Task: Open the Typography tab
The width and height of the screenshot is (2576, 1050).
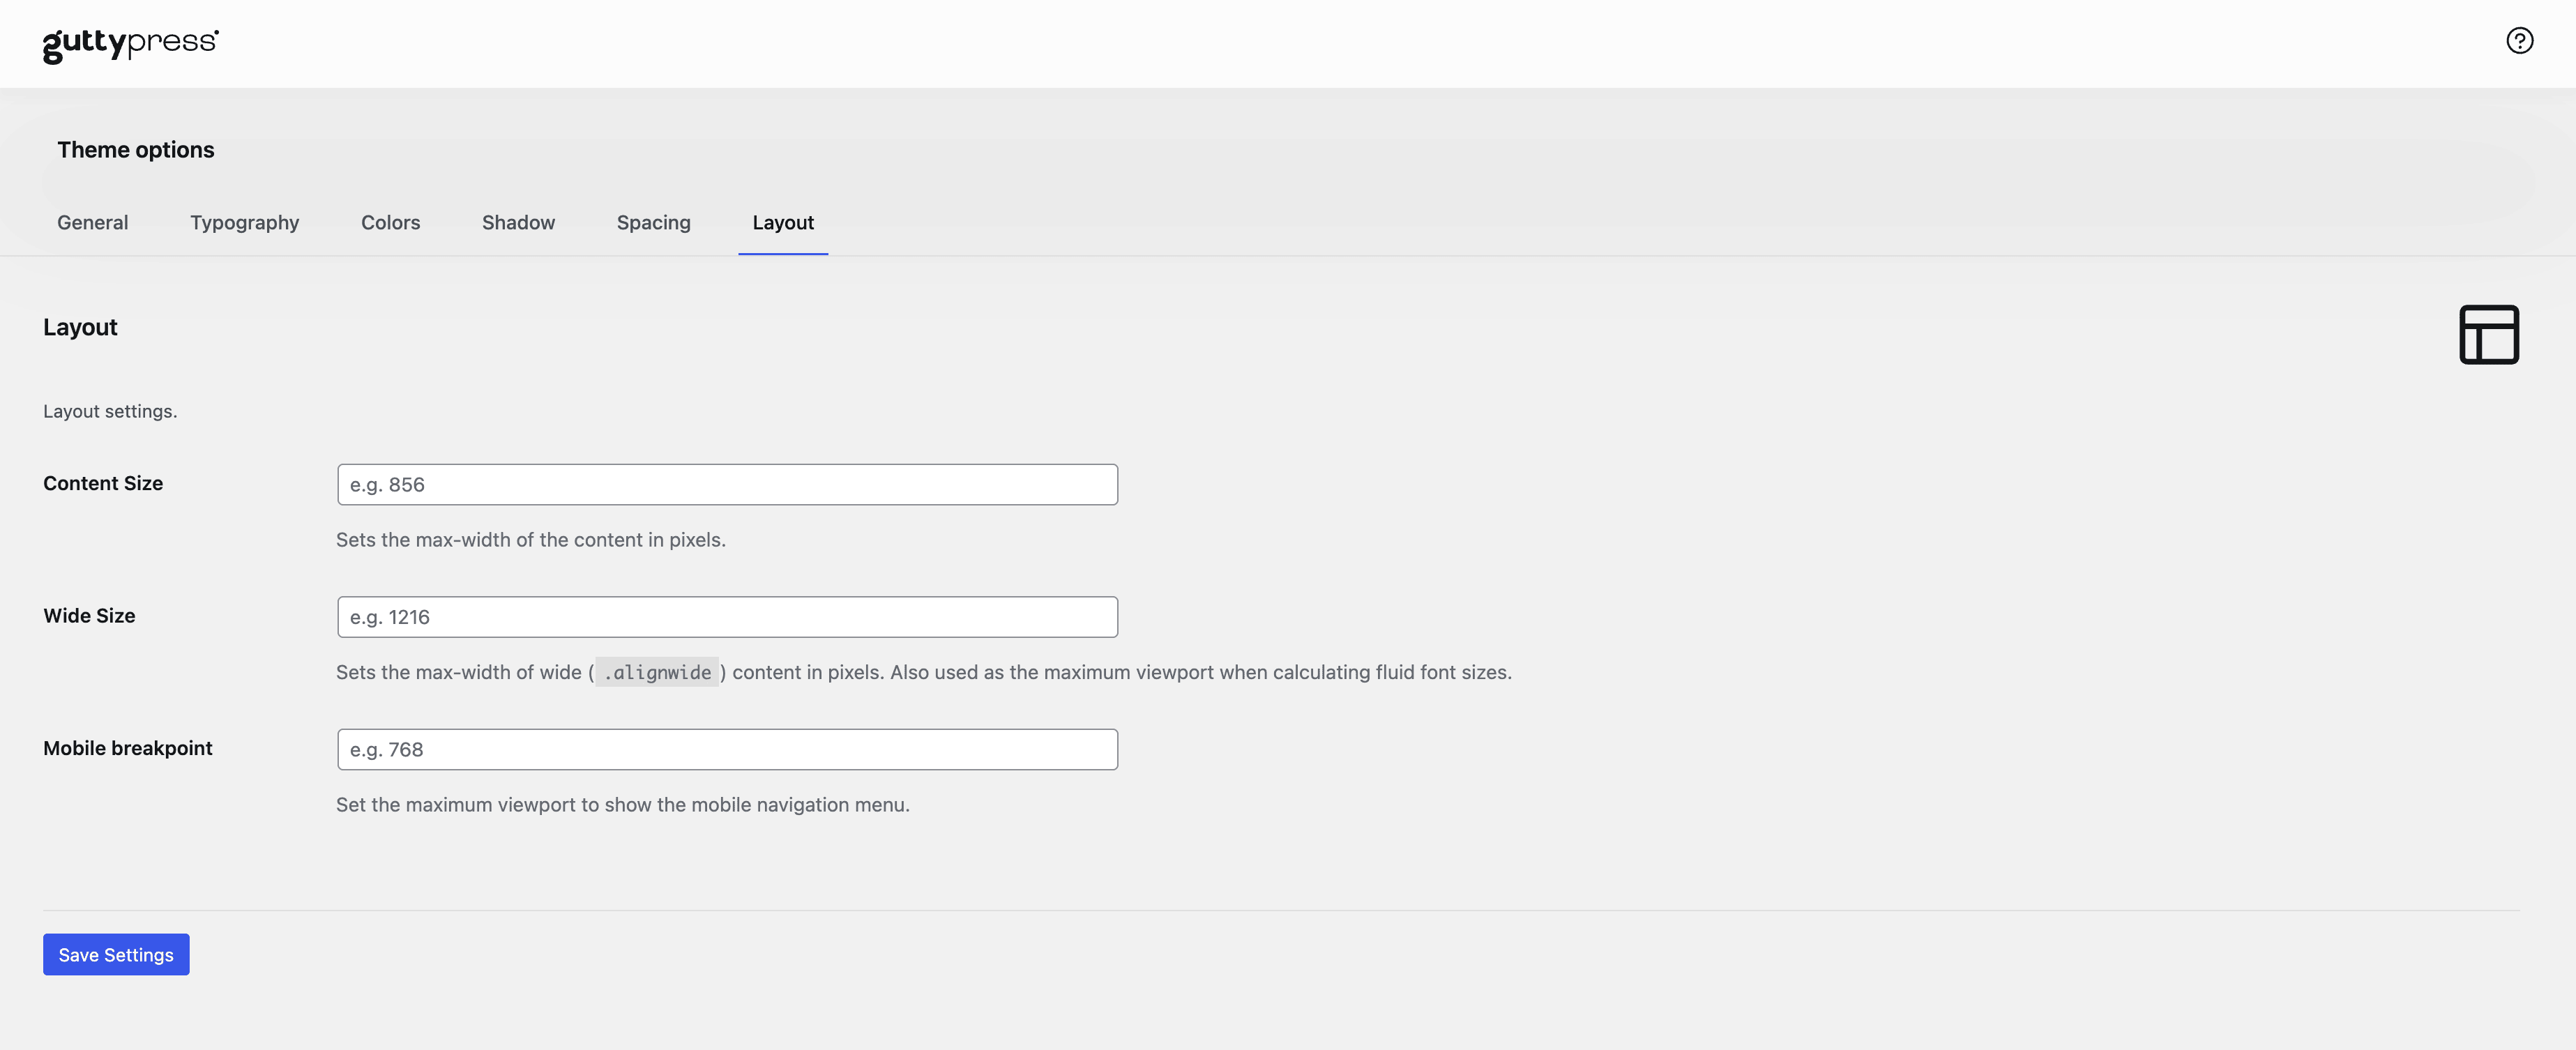Action: coord(245,222)
